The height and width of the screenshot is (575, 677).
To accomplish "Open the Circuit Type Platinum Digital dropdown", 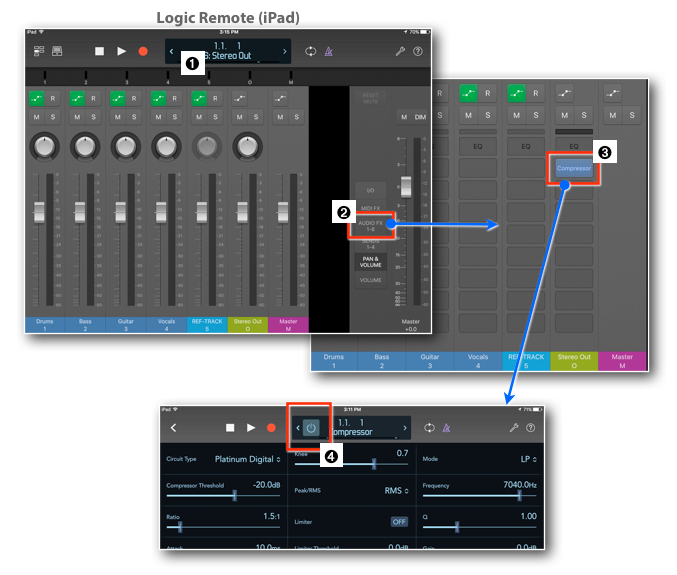I will click(x=248, y=459).
